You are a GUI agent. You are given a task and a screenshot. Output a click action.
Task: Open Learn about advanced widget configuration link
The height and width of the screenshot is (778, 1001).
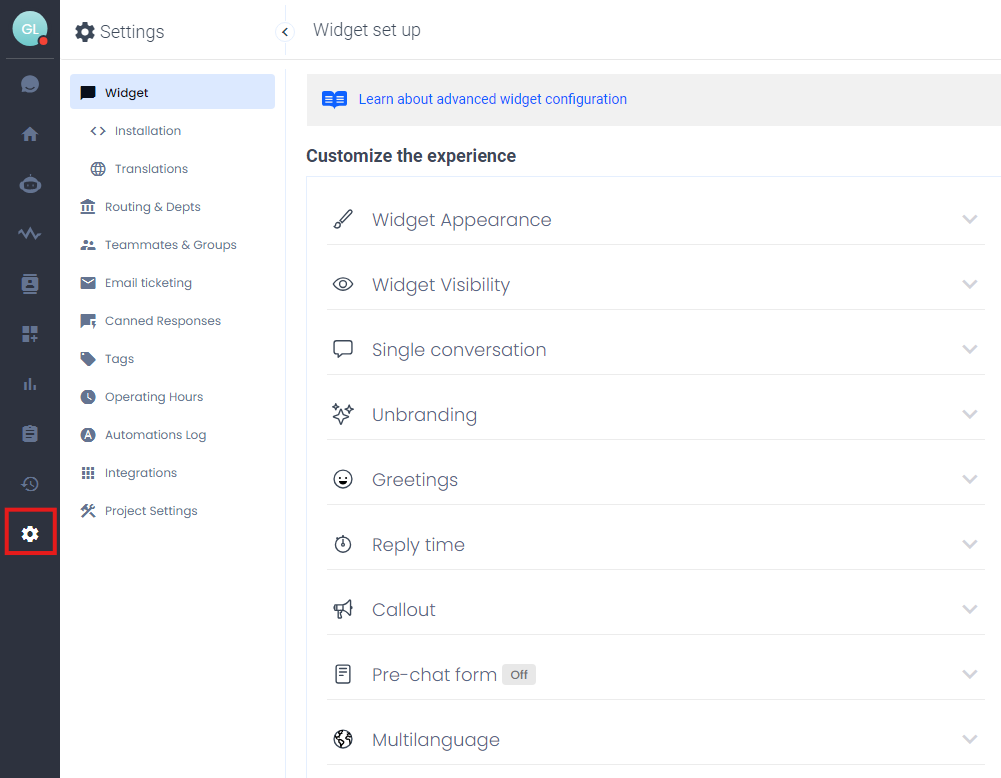[x=492, y=99]
